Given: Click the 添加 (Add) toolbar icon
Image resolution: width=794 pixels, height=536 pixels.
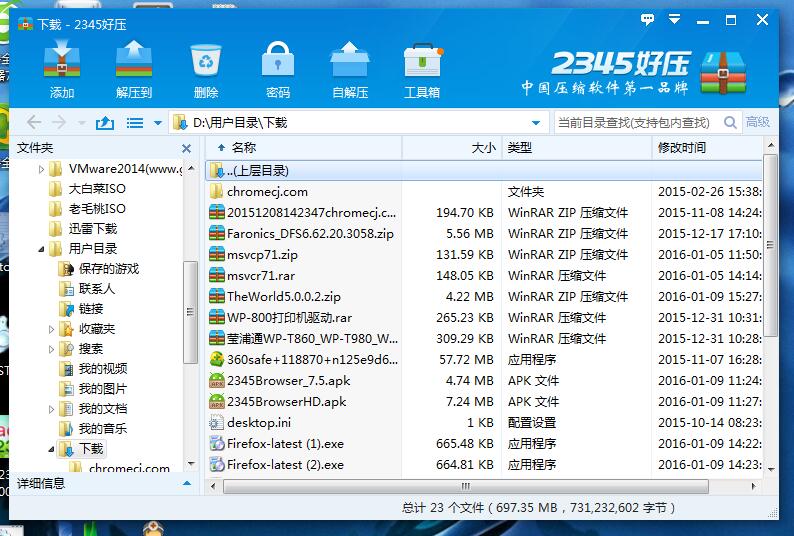Looking at the screenshot, I should tap(62, 60).
